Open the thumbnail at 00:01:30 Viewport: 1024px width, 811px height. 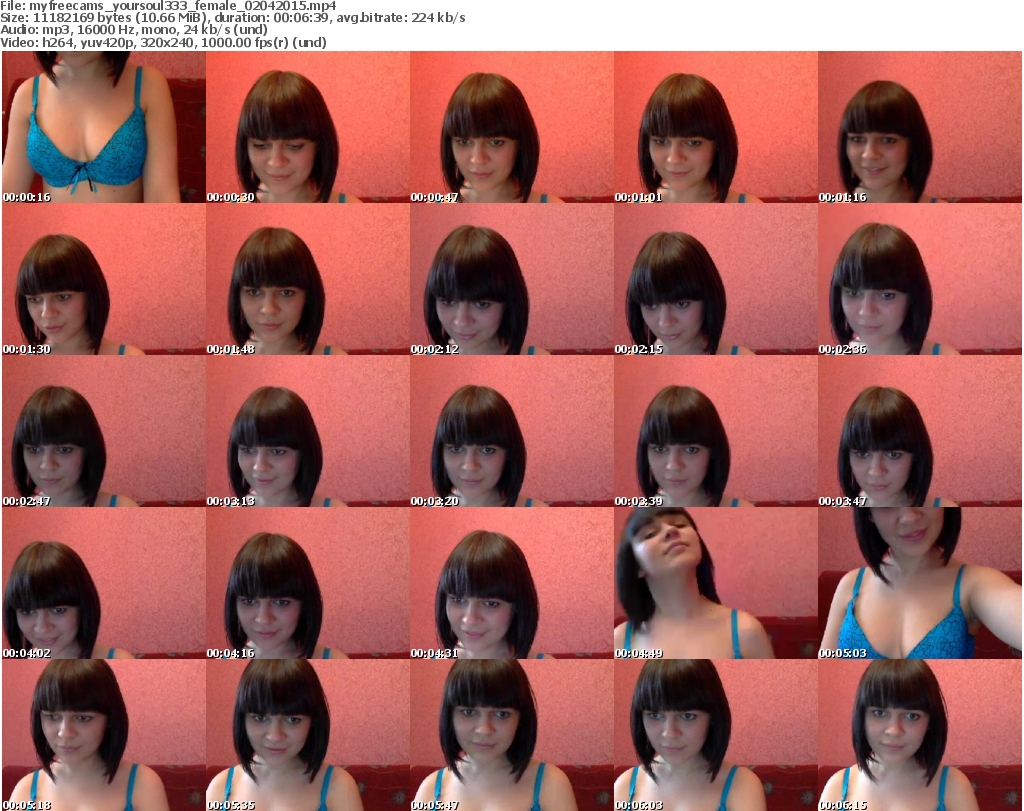click(104, 279)
